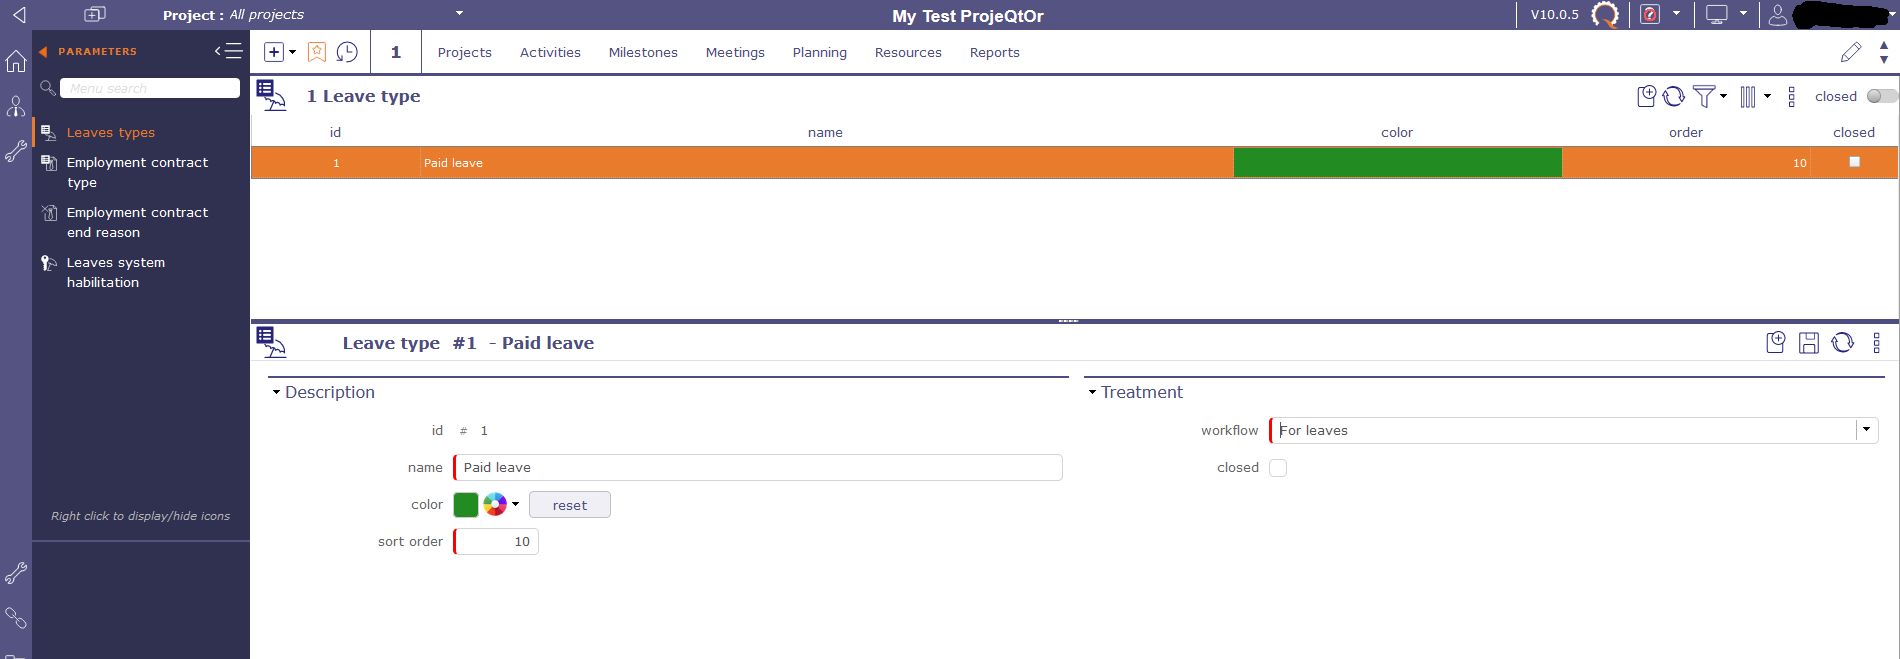
Task: Click the magnifier icon of the menu search
Action: pyautogui.click(x=47, y=88)
